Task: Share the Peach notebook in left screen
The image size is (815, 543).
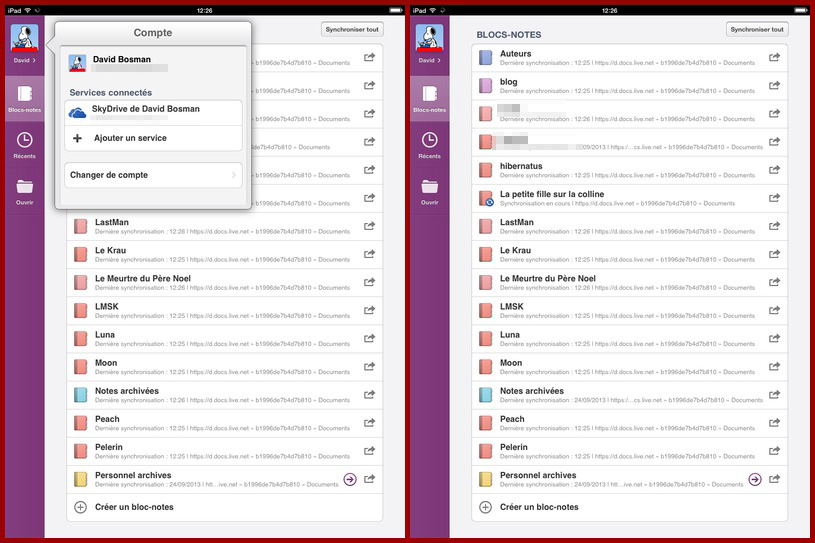Action: click(370, 422)
